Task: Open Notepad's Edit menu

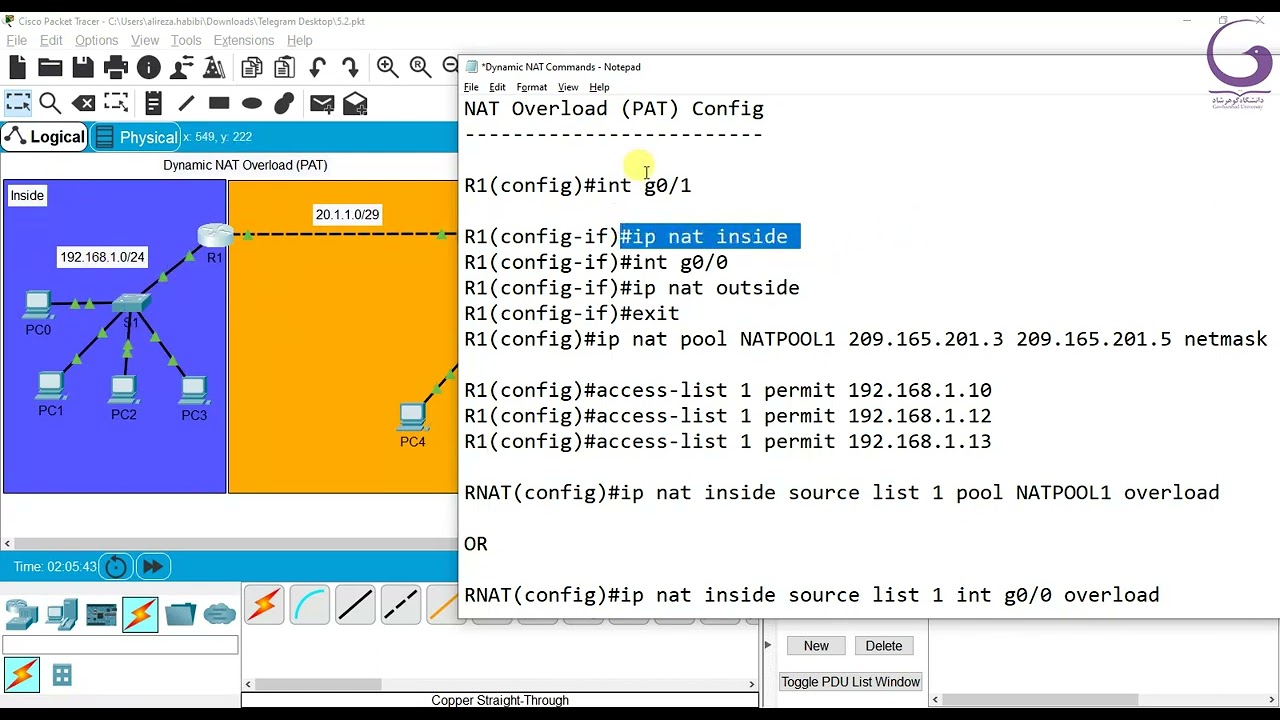Action: [497, 87]
